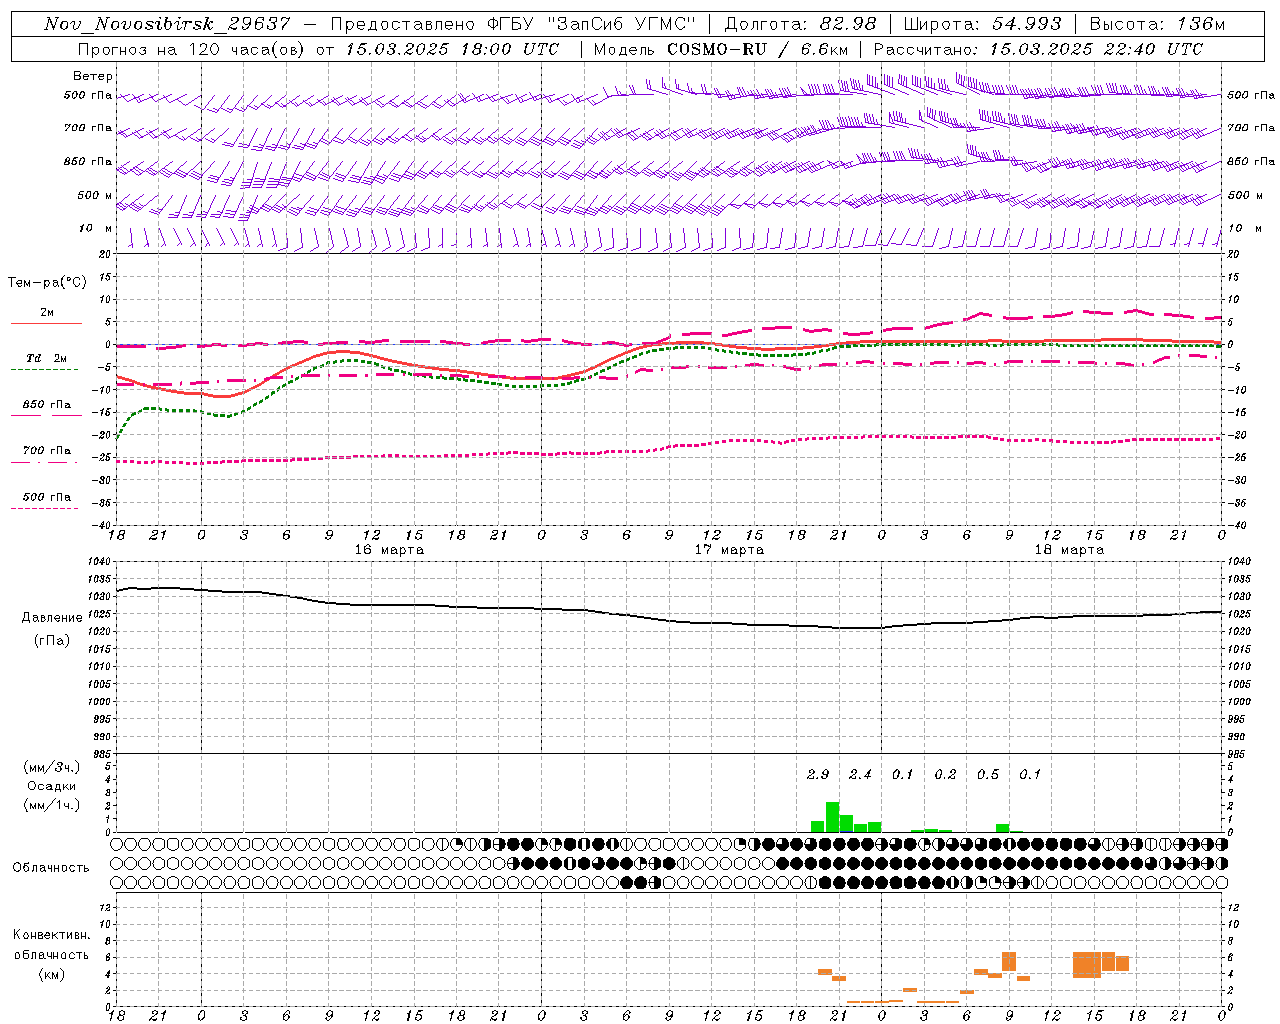Screen dimensions: 1280x1024
Task: Click the "Давление" pressure panel label
Action: 52,618
